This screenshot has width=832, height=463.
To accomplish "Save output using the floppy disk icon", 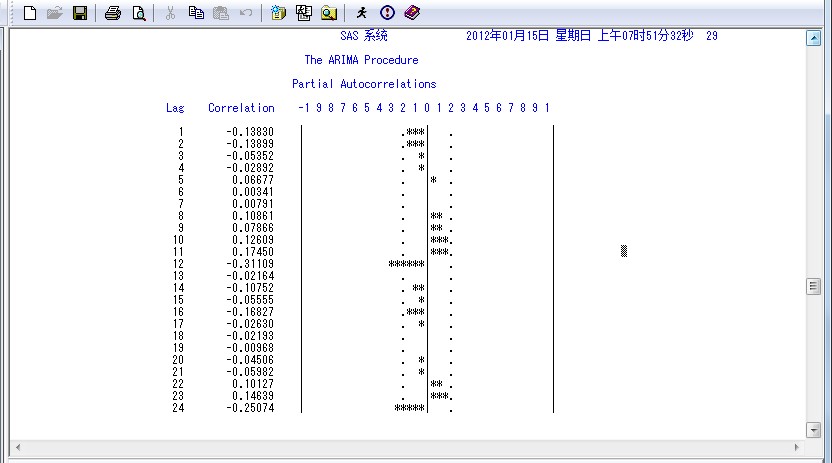I will [79, 13].
